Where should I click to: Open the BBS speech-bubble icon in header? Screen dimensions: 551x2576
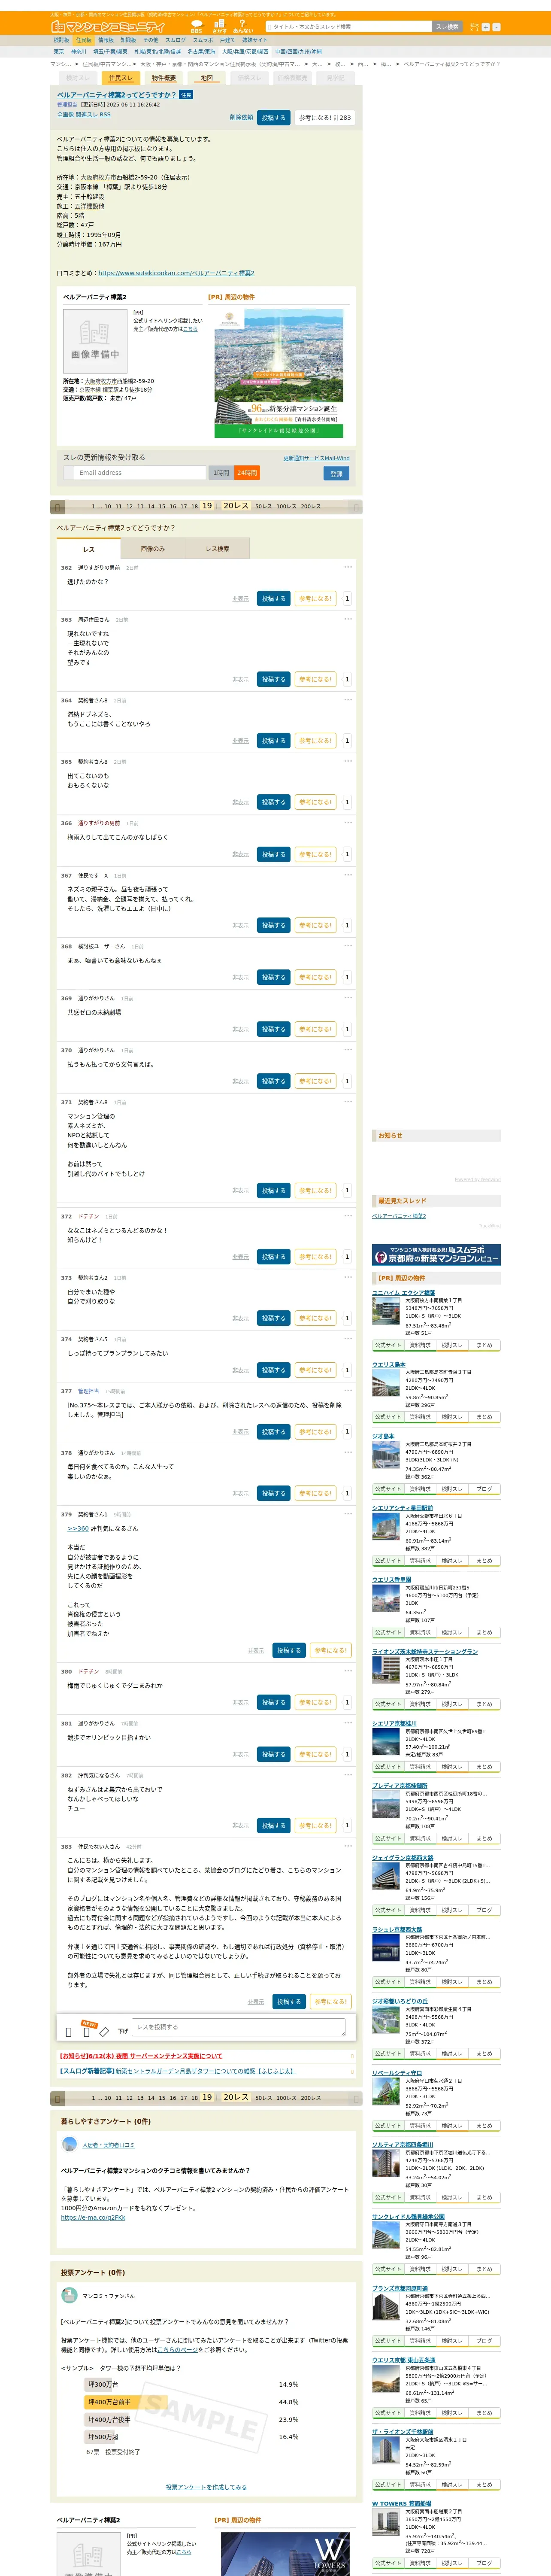[x=196, y=26]
